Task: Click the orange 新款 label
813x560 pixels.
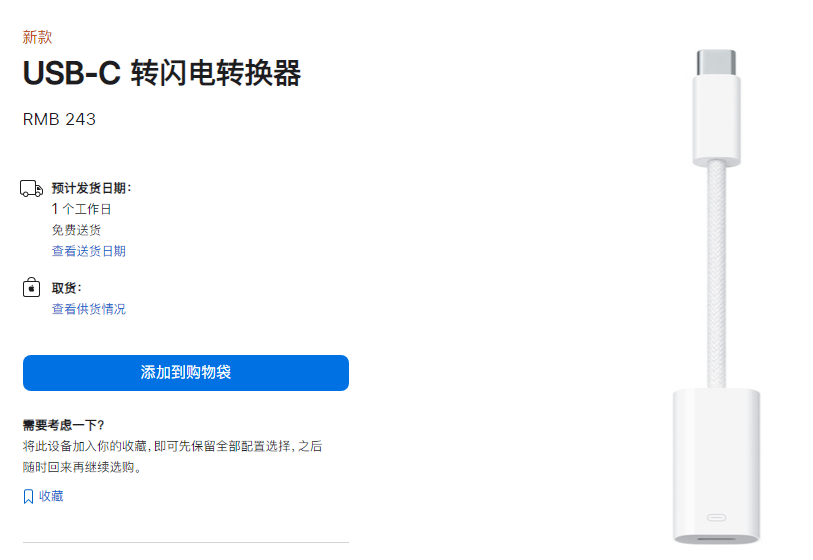Action: point(37,37)
